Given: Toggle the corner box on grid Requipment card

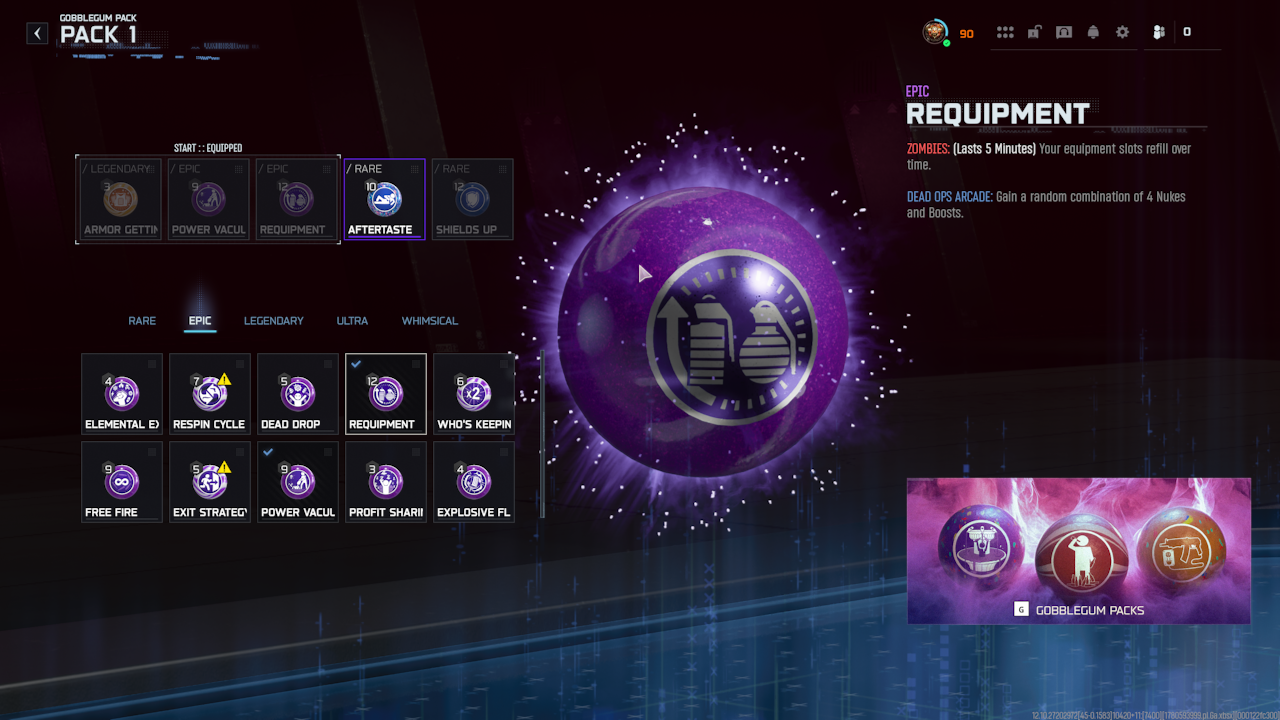Looking at the screenshot, I should pos(416,364).
